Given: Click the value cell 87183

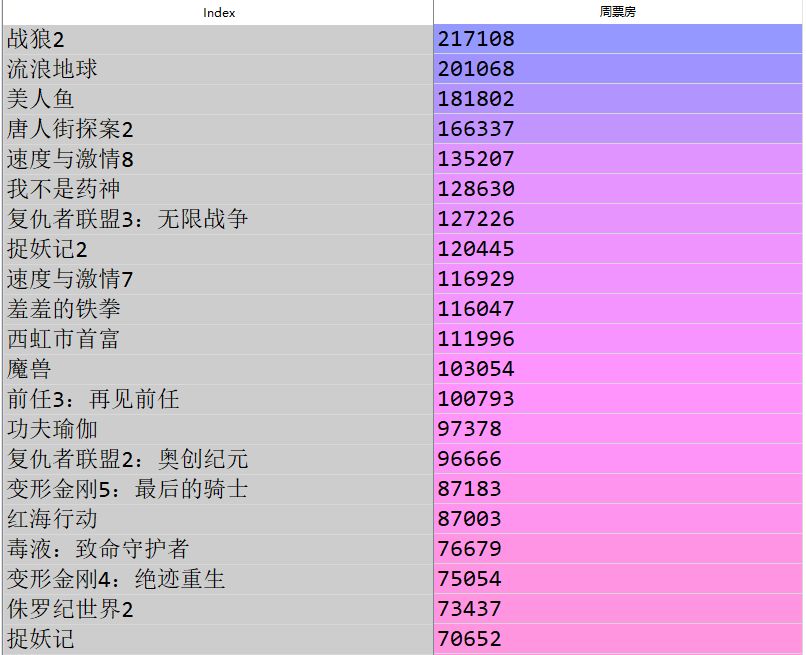Looking at the screenshot, I should (617, 489).
